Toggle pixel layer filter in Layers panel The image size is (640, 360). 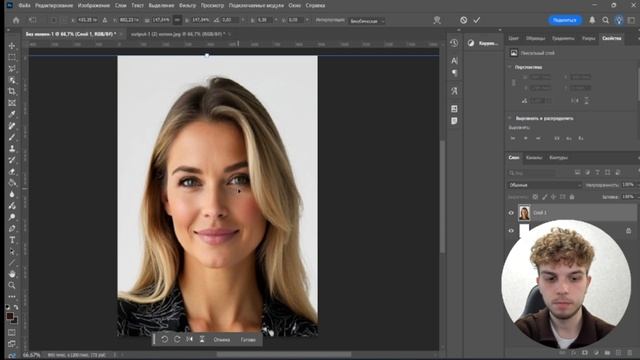click(577, 173)
